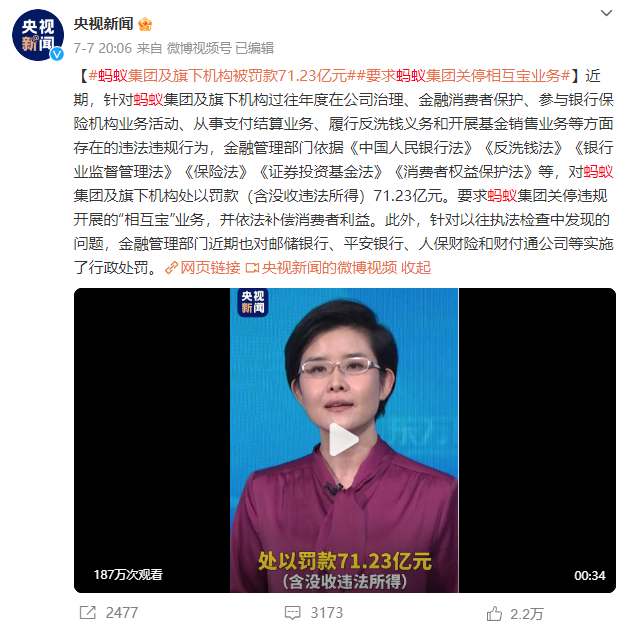Click the repost share icon
627x632 pixels.
[87, 613]
